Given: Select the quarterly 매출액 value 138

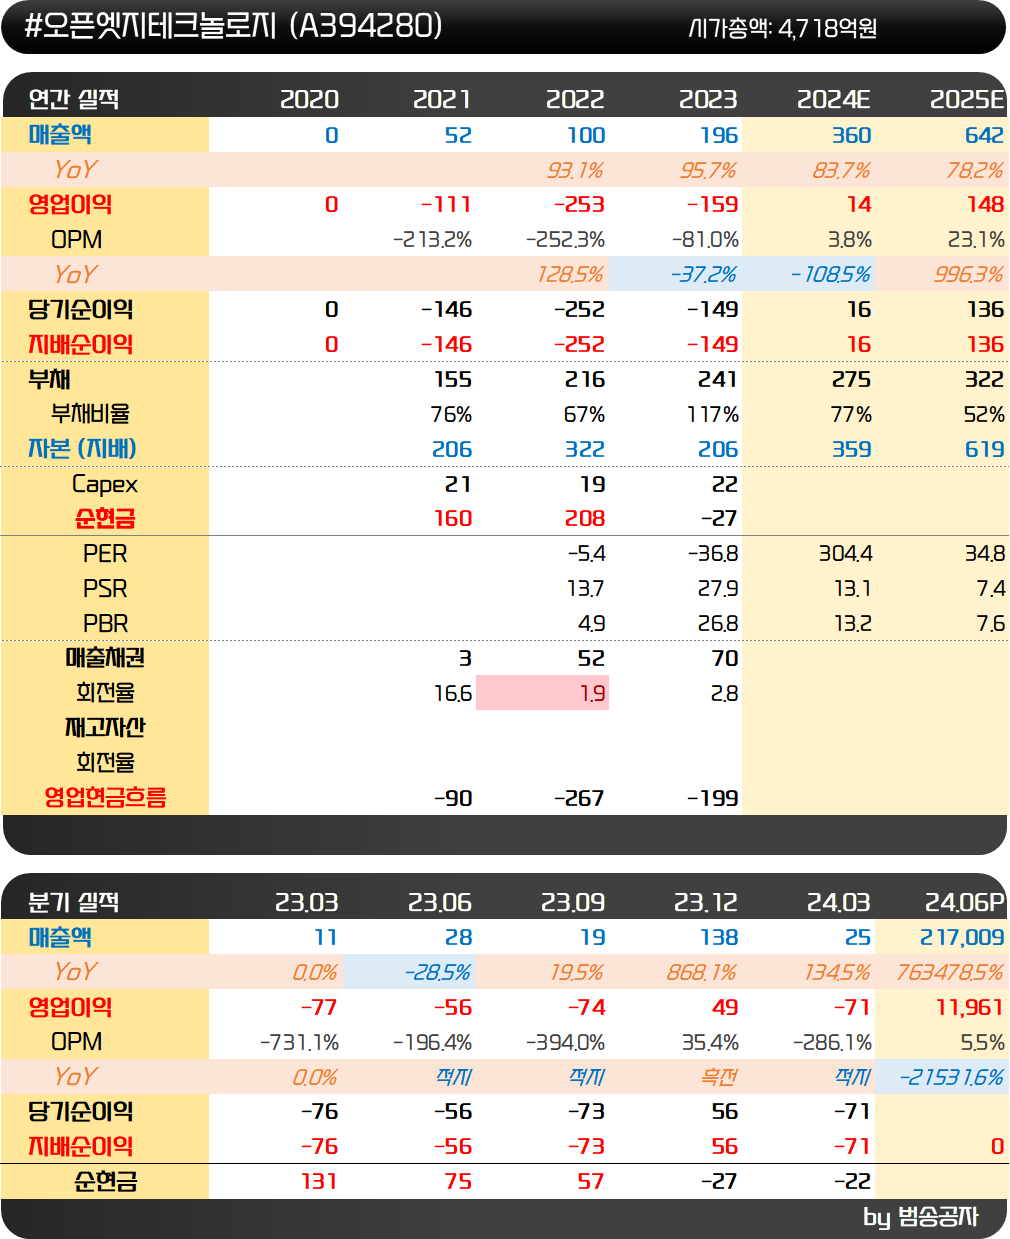Looking at the screenshot, I should tap(719, 937).
